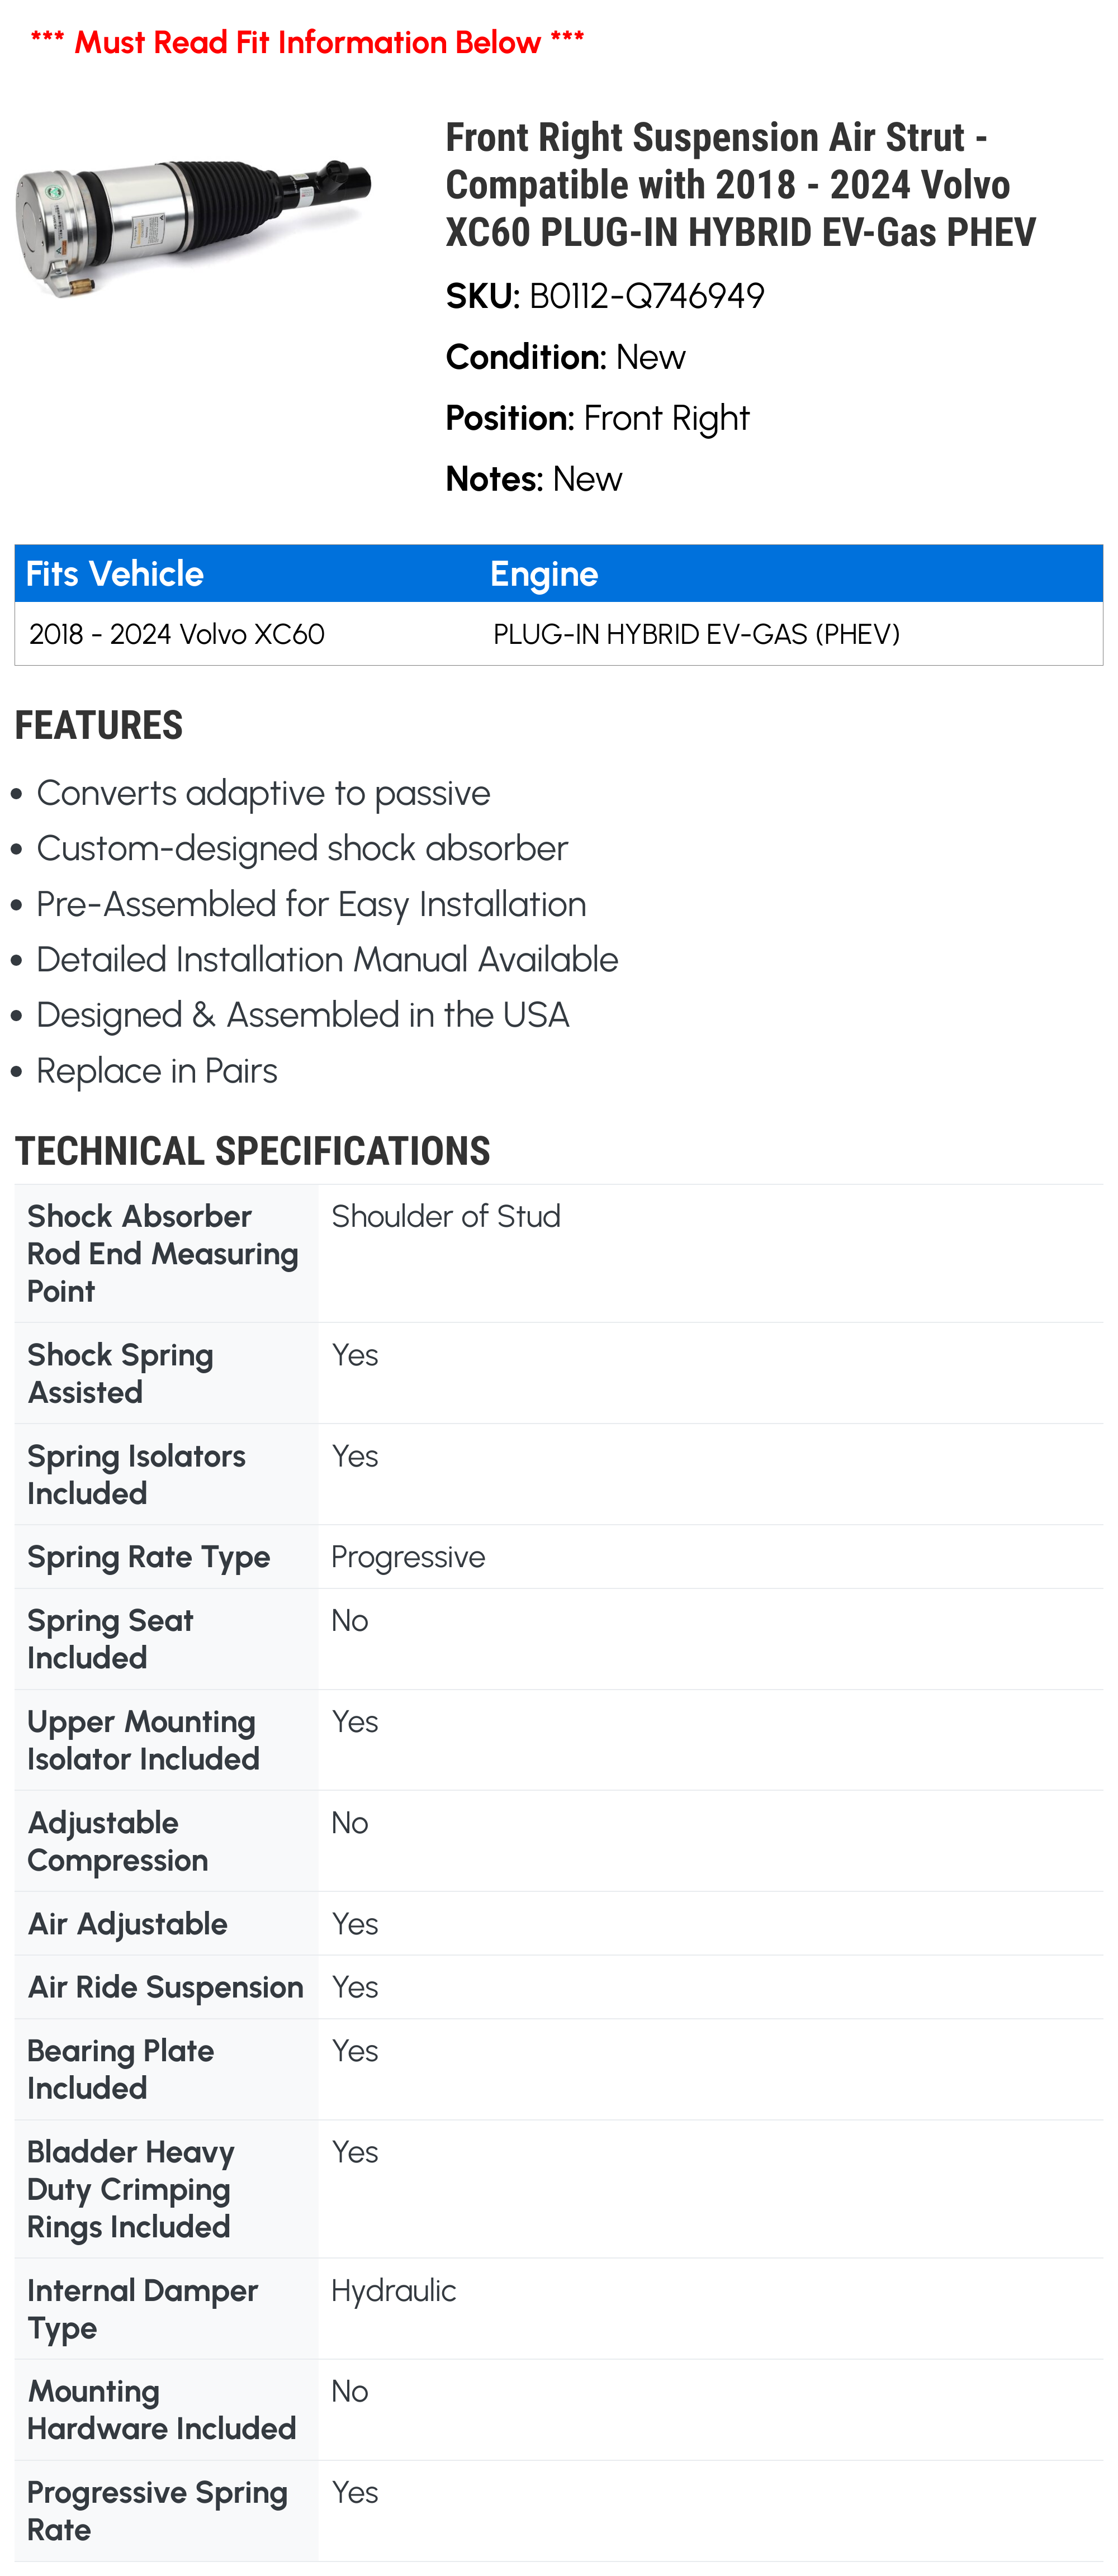This screenshot has width=1118, height=2576.
Task: Click the Converts adaptive to passive bullet
Action: click(x=263, y=793)
